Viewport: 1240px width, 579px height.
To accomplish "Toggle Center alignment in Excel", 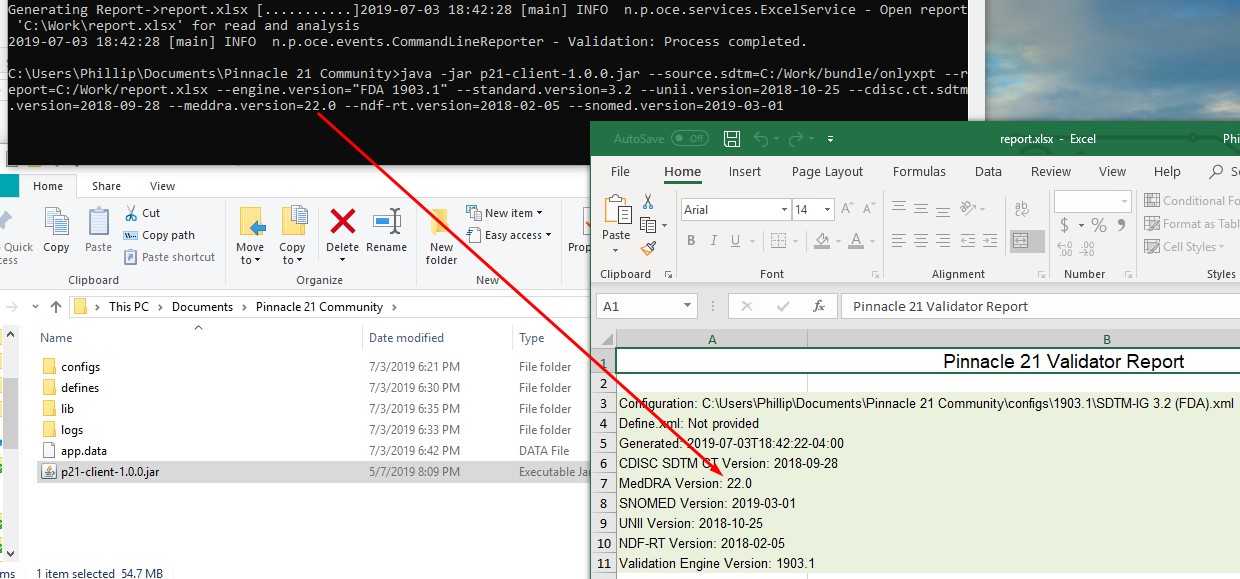I will (922, 241).
